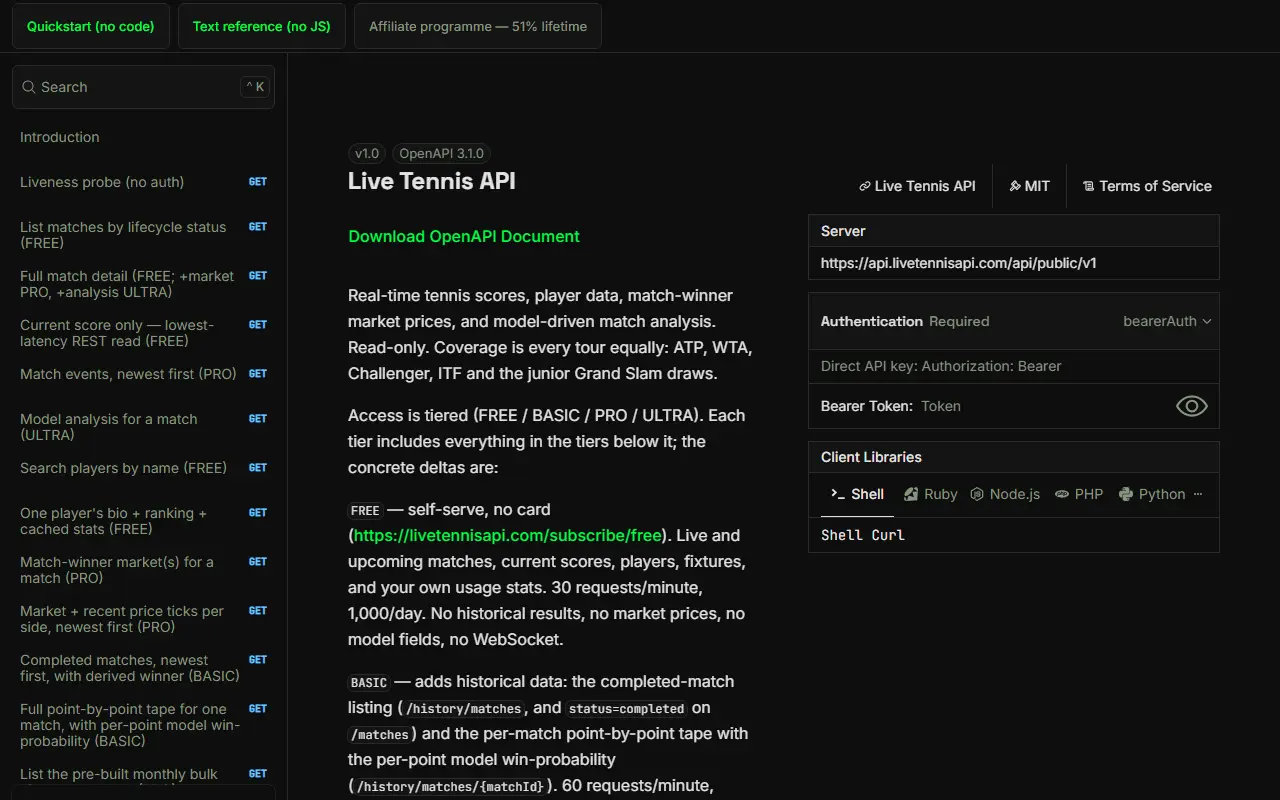This screenshot has height=800, width=1280.
Task: Focus the sidebar Search field
Action: click(x=143, y=87)
